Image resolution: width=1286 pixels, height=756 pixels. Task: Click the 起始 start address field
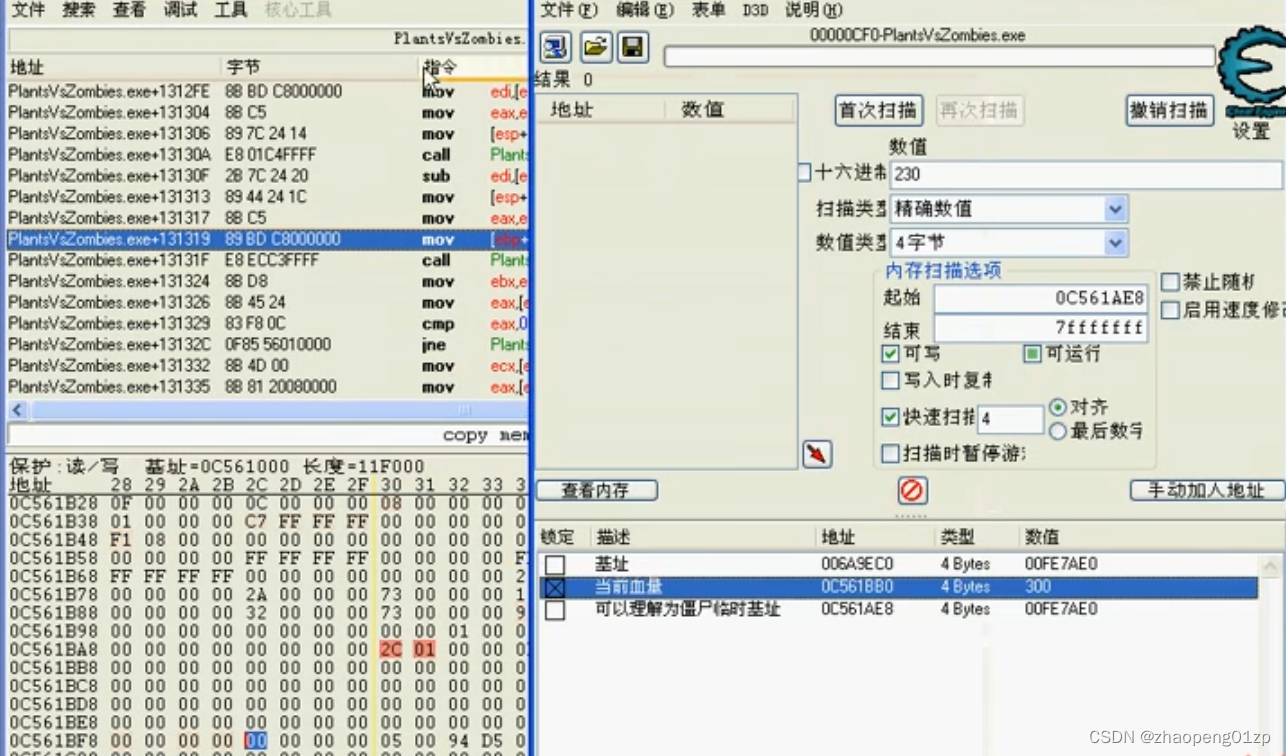(x=1040, y=298)
